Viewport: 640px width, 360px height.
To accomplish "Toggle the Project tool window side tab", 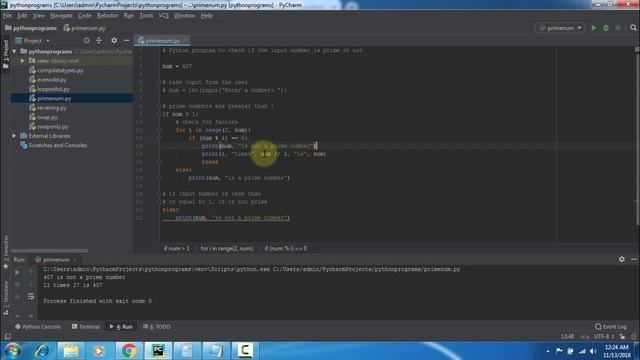I will point(5,55).
